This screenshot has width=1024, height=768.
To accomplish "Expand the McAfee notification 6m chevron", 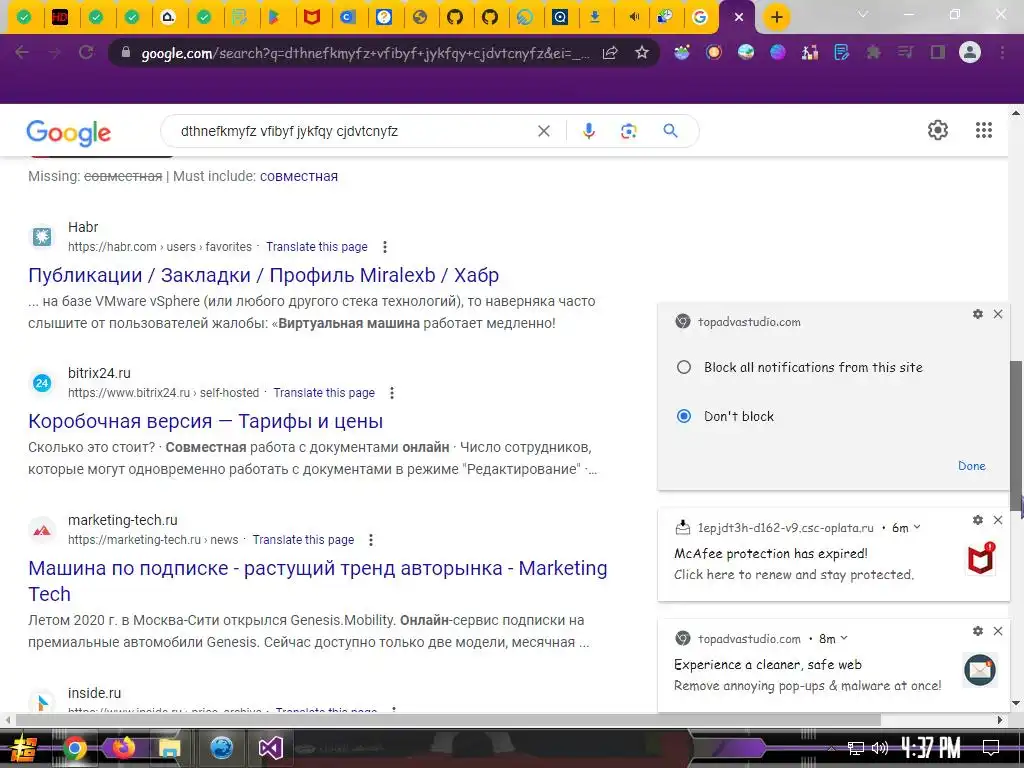I will pyautogui.click(x=917, y=527).
